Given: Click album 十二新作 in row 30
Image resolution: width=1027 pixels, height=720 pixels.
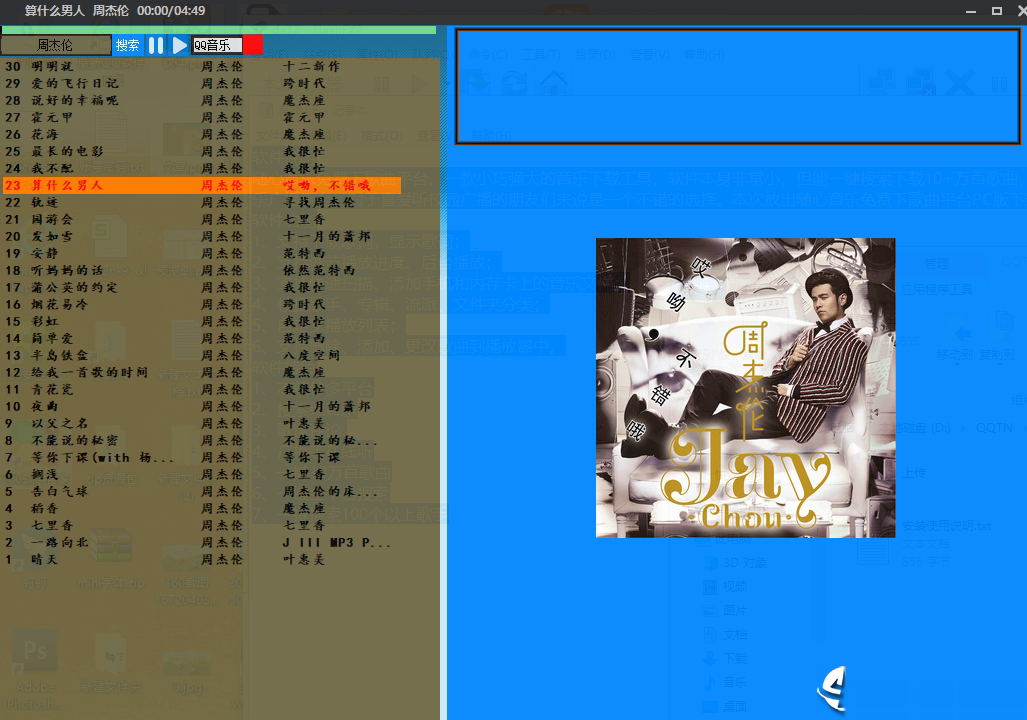Looking at the screenshot, I should click(x=312, y=66).
